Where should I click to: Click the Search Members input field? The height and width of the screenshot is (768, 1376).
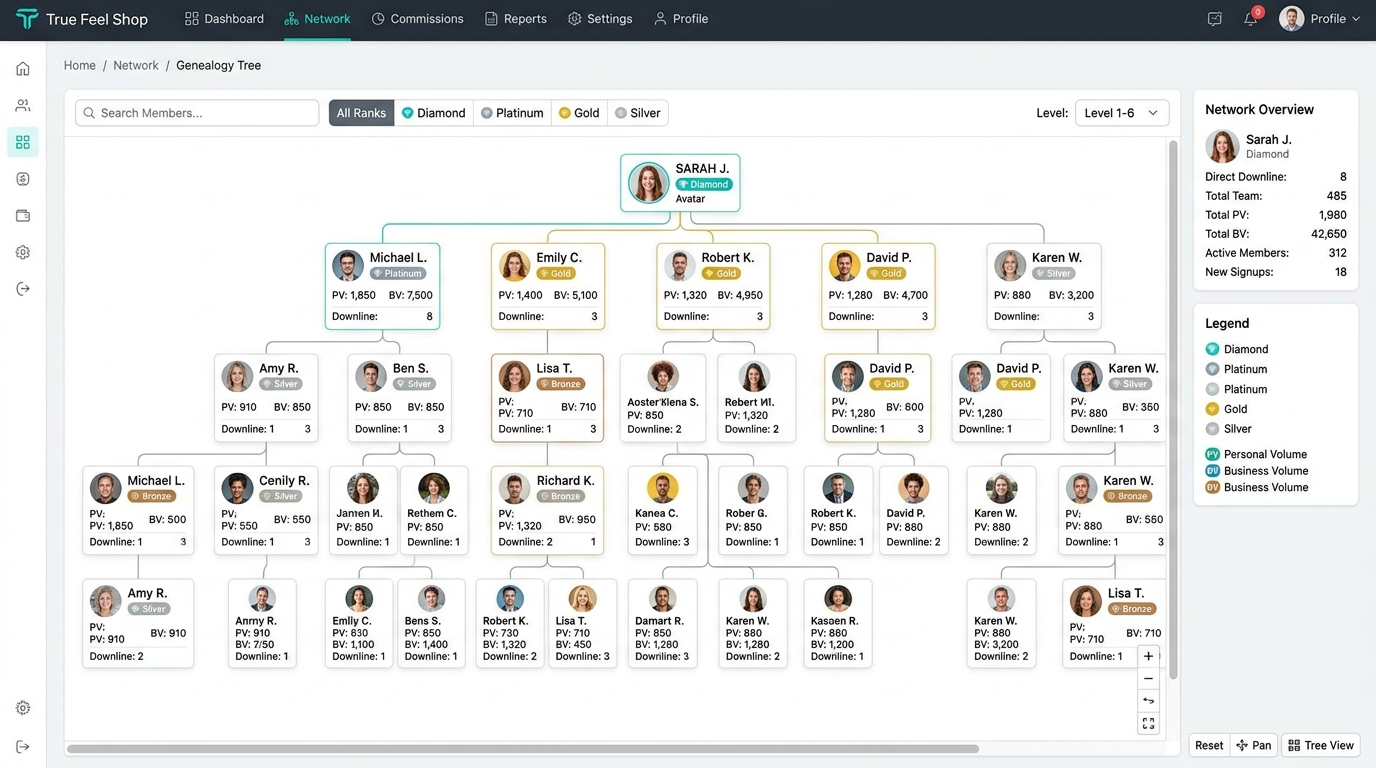click(197, 113)
